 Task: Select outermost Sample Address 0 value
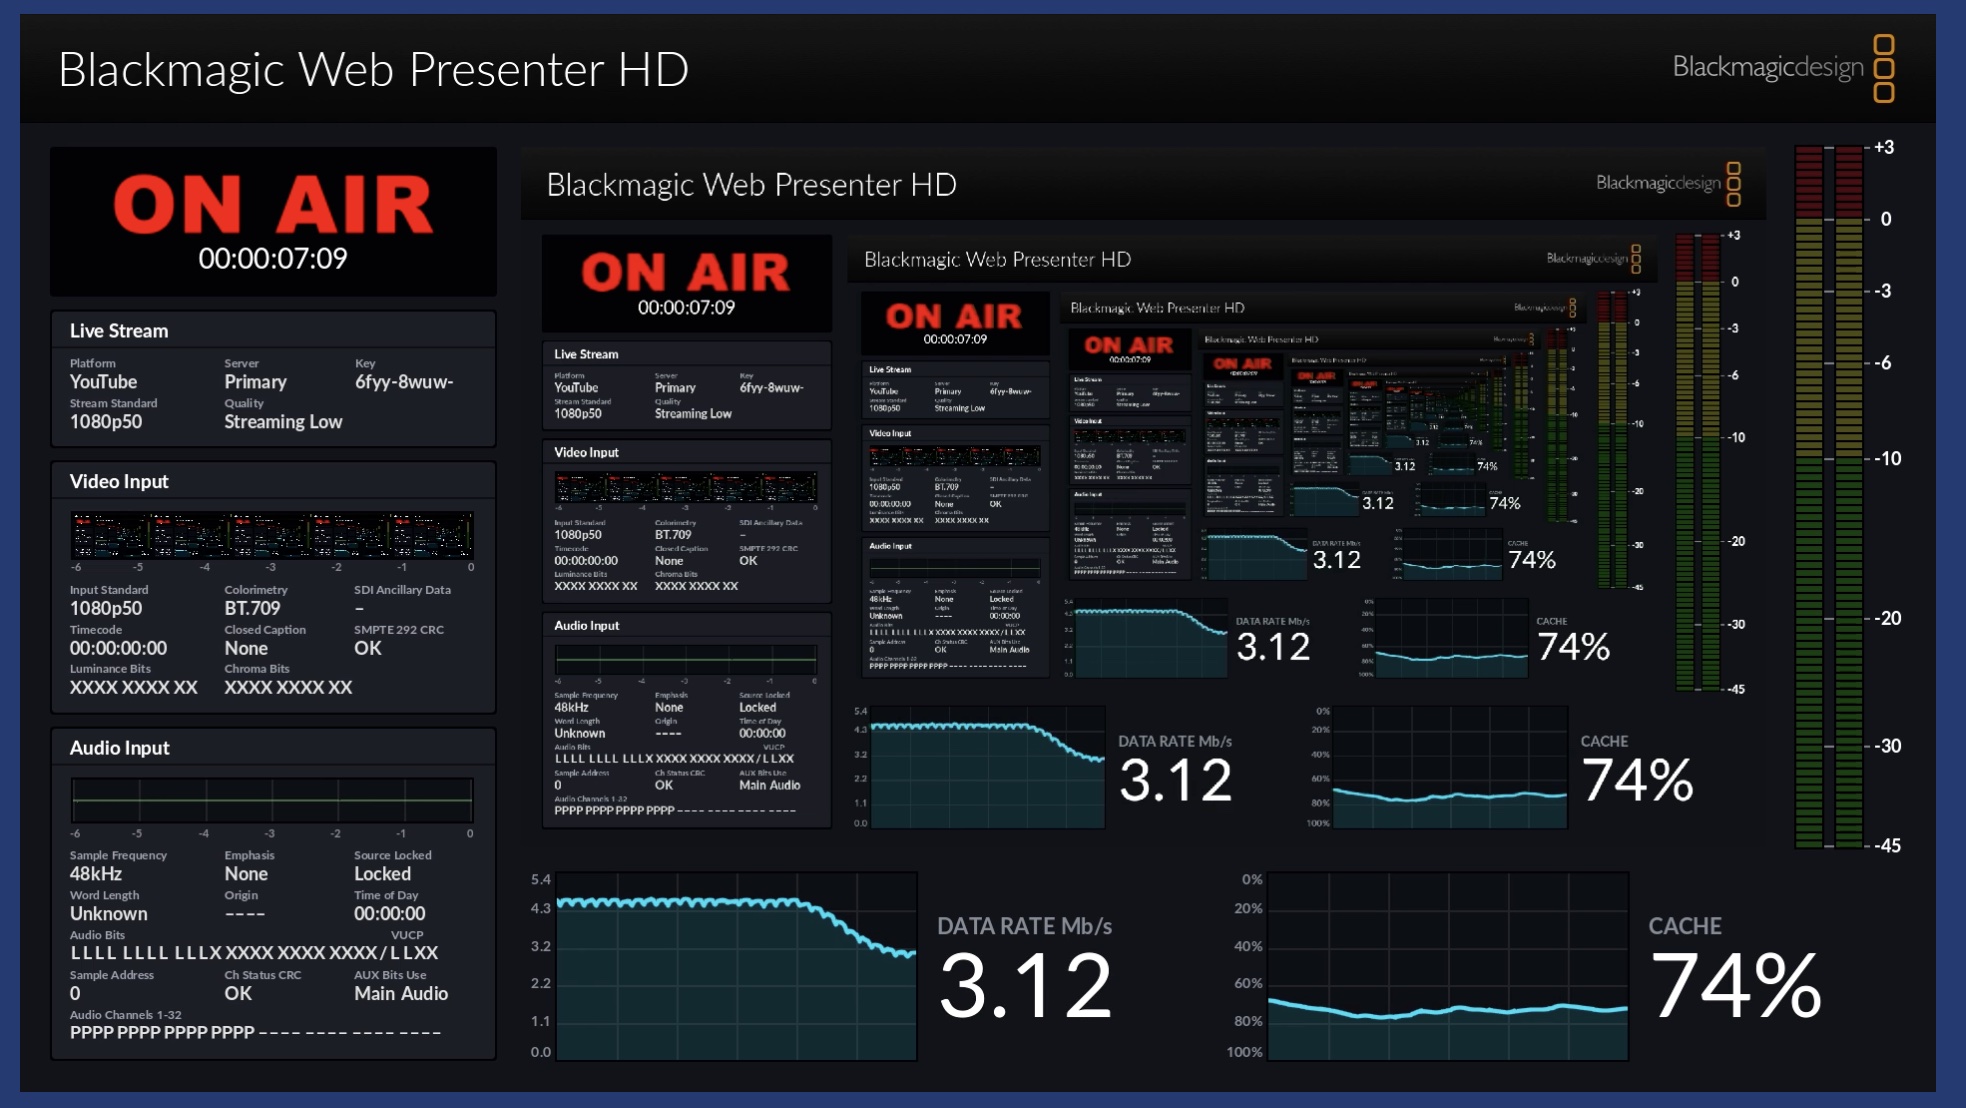click(75, 994)
